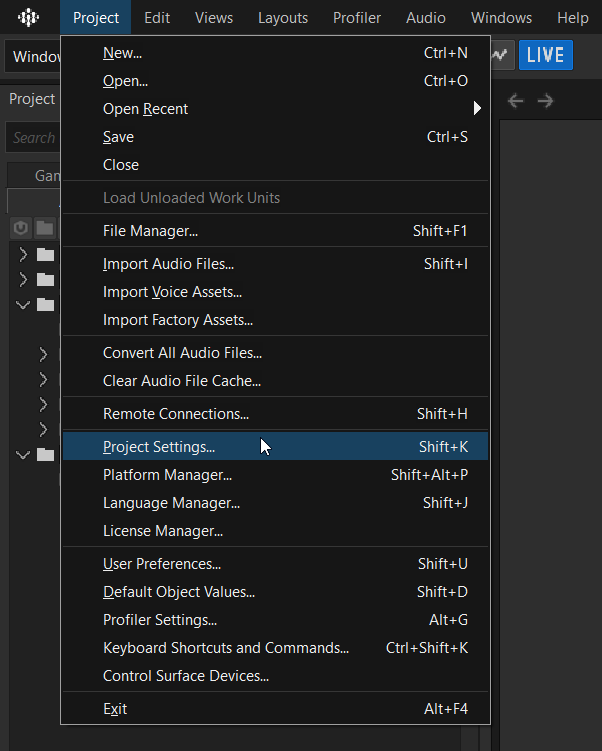Click the back navigation arrow
Screen dimensions: 602x751
pyautogui.click(x=516, y=100)
